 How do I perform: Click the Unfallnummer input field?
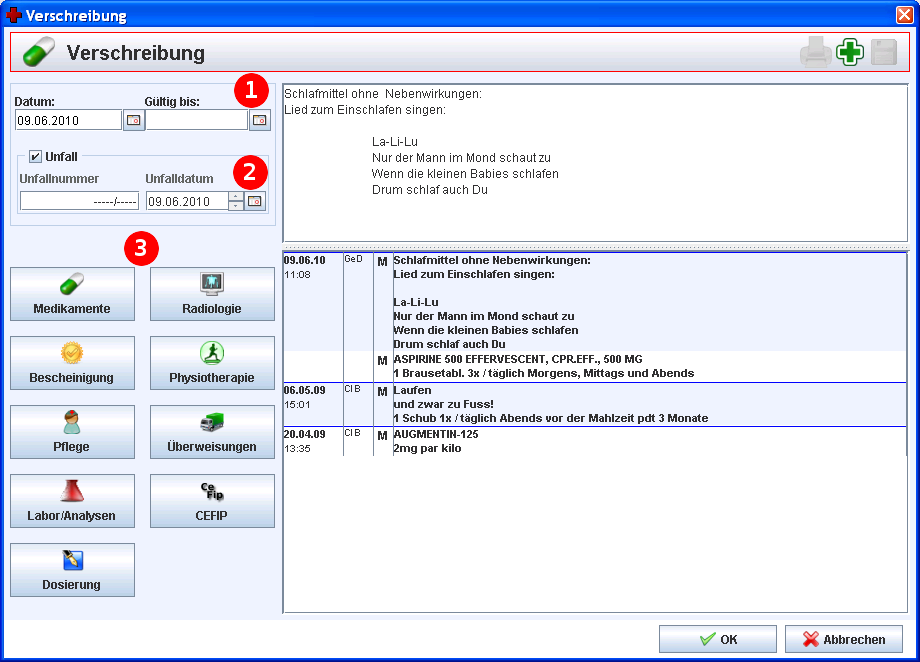pyautogui.click(x=79, y=201)
